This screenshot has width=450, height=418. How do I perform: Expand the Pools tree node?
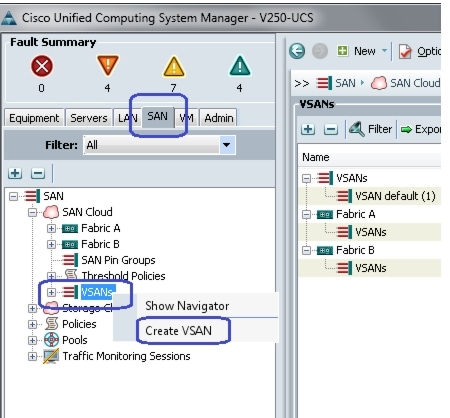(32, 340)
